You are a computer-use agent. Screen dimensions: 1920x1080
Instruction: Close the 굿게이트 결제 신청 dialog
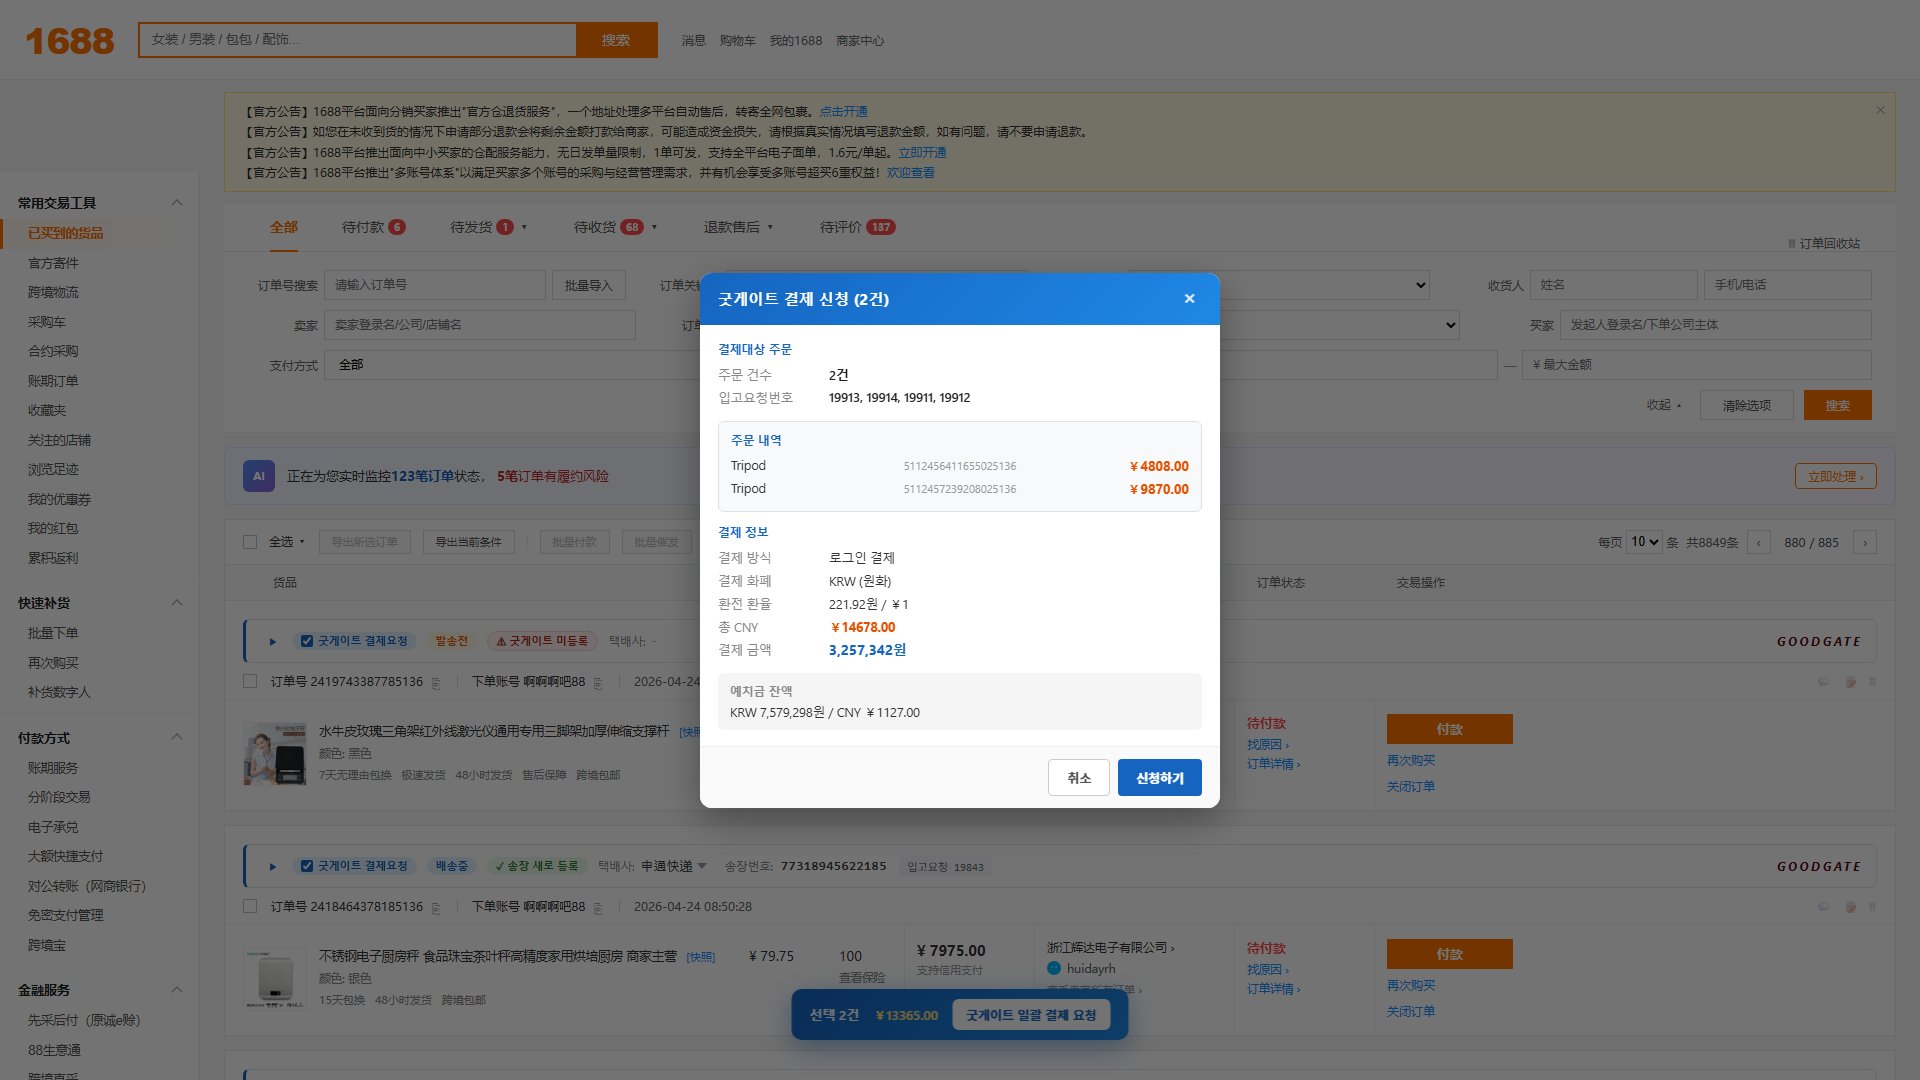pyautogui.click(x=1189, y=299)
